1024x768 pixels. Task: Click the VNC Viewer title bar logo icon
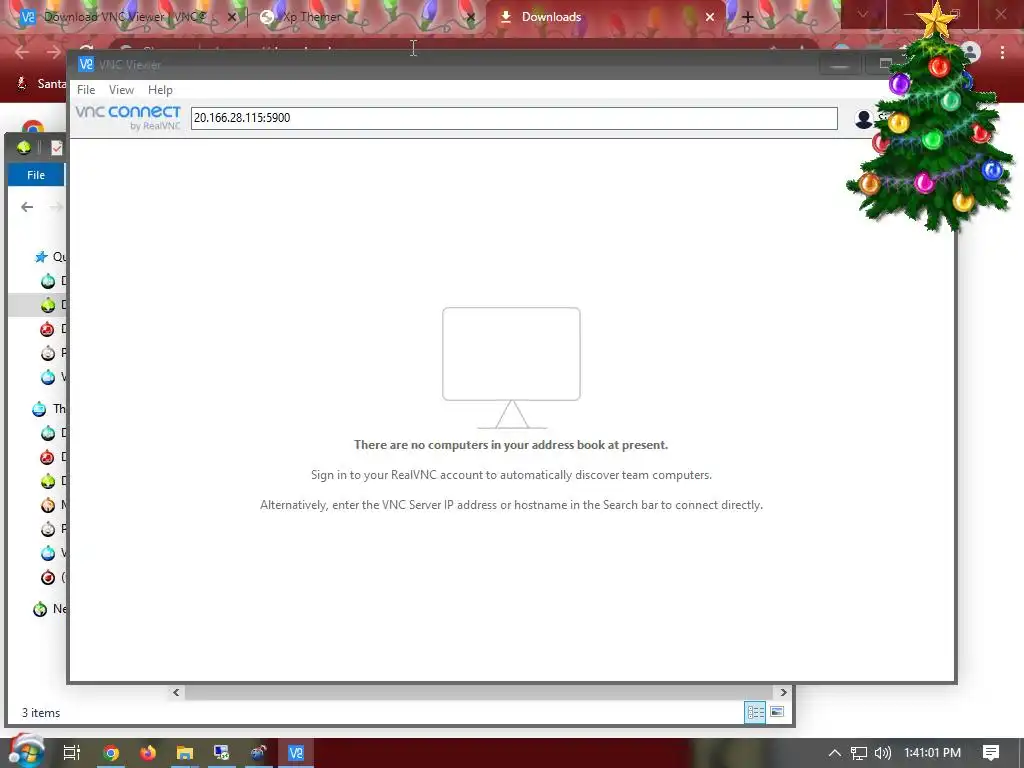(x=86, y=64)
